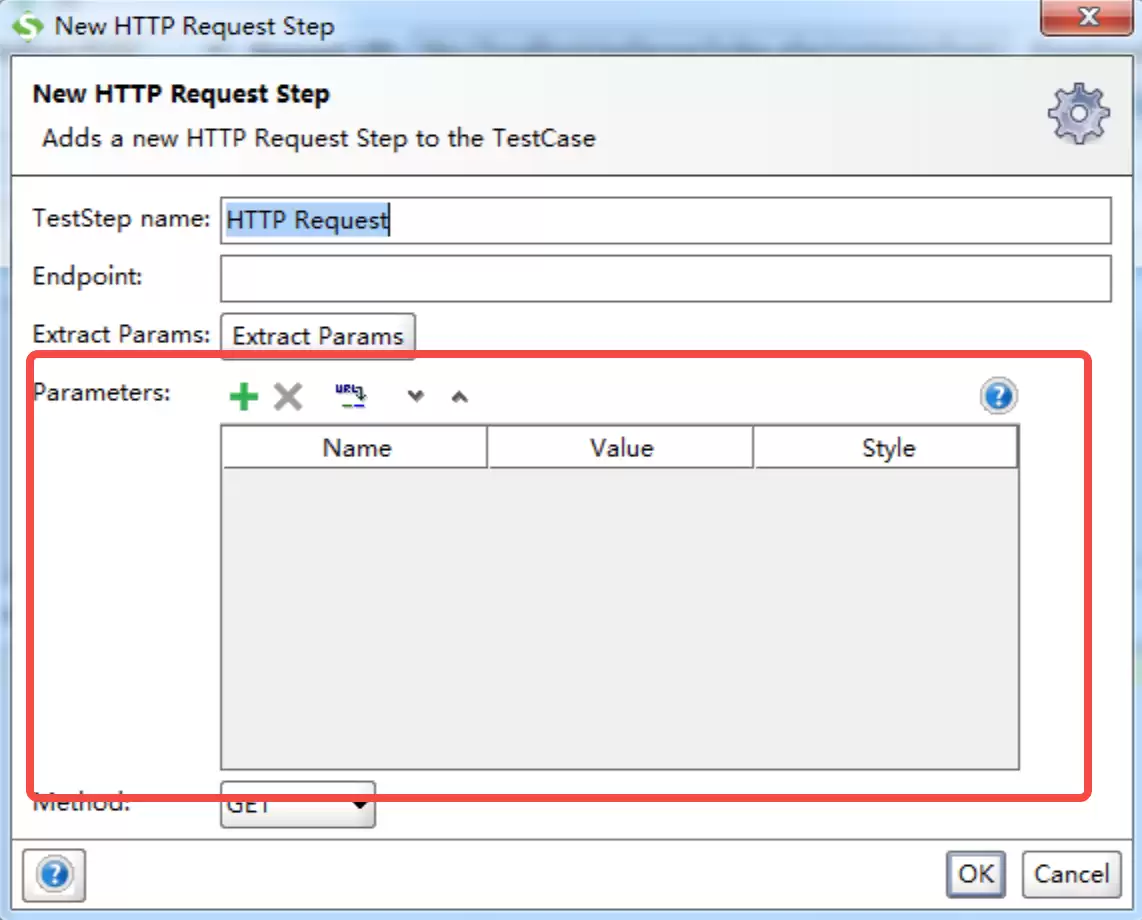Screen dimensions: 1142x920
Task: Select the Value column header
Action: tap(621, 447)
